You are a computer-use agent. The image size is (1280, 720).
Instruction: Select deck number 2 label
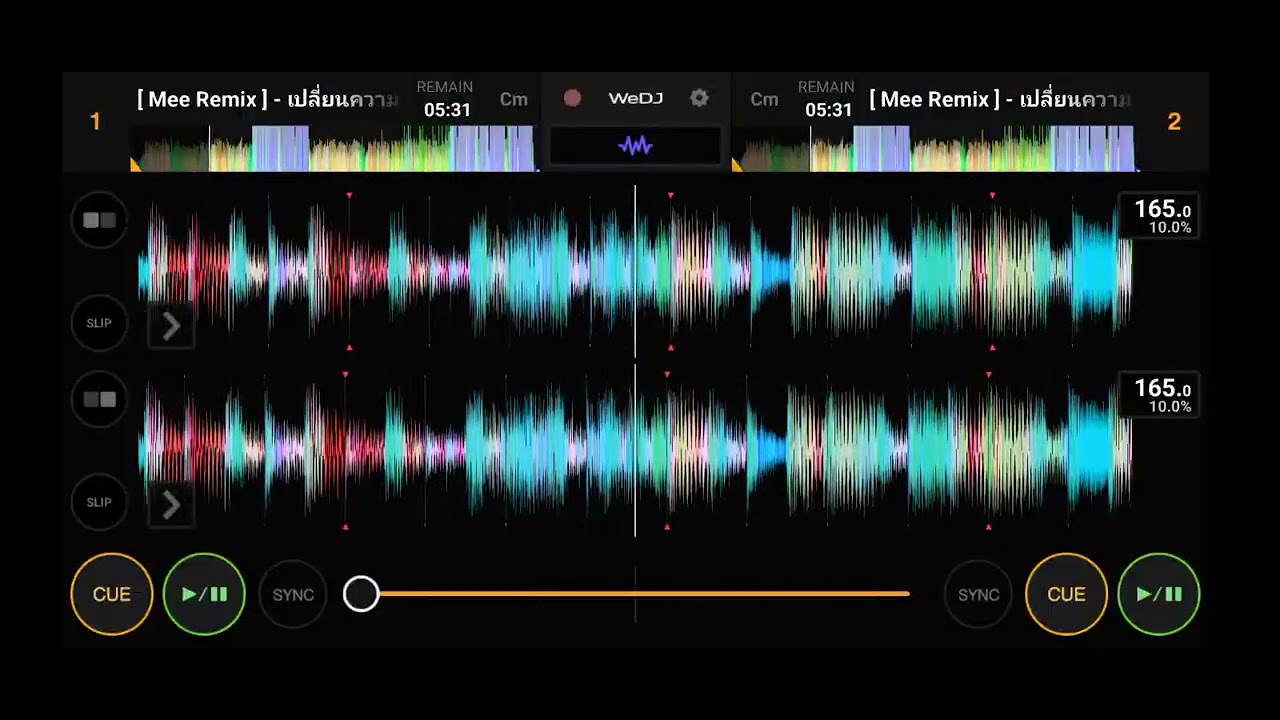[1174, 122]
